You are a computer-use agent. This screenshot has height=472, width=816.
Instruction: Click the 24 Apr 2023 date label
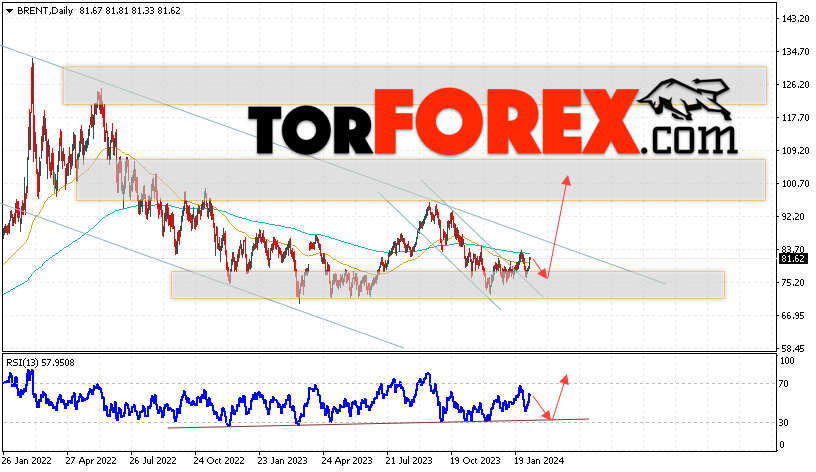tap(347, 461)
